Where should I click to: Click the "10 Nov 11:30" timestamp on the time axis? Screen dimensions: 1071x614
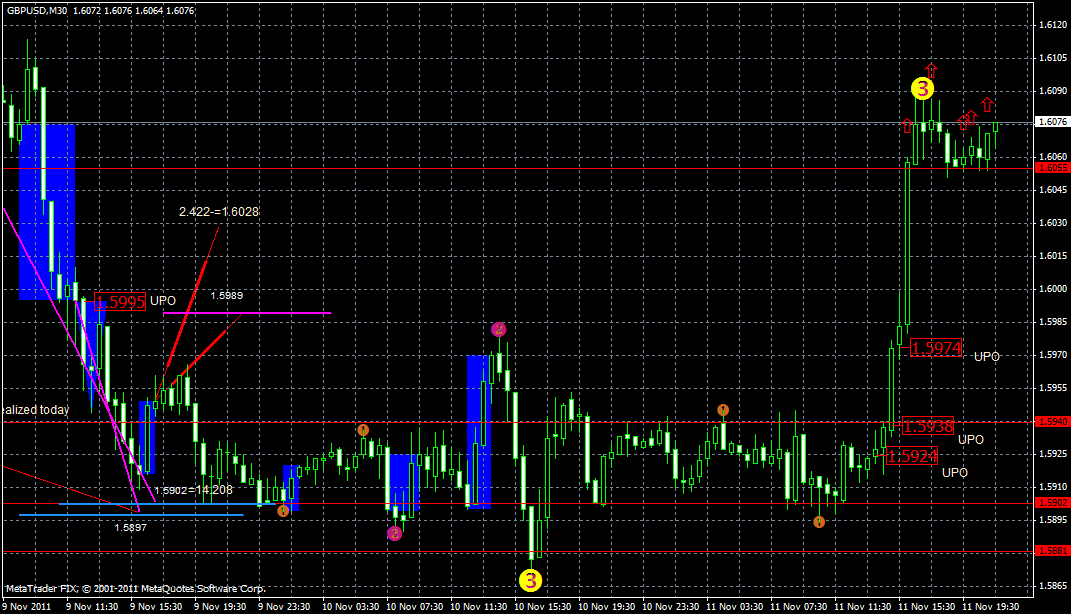click(481, 605)
